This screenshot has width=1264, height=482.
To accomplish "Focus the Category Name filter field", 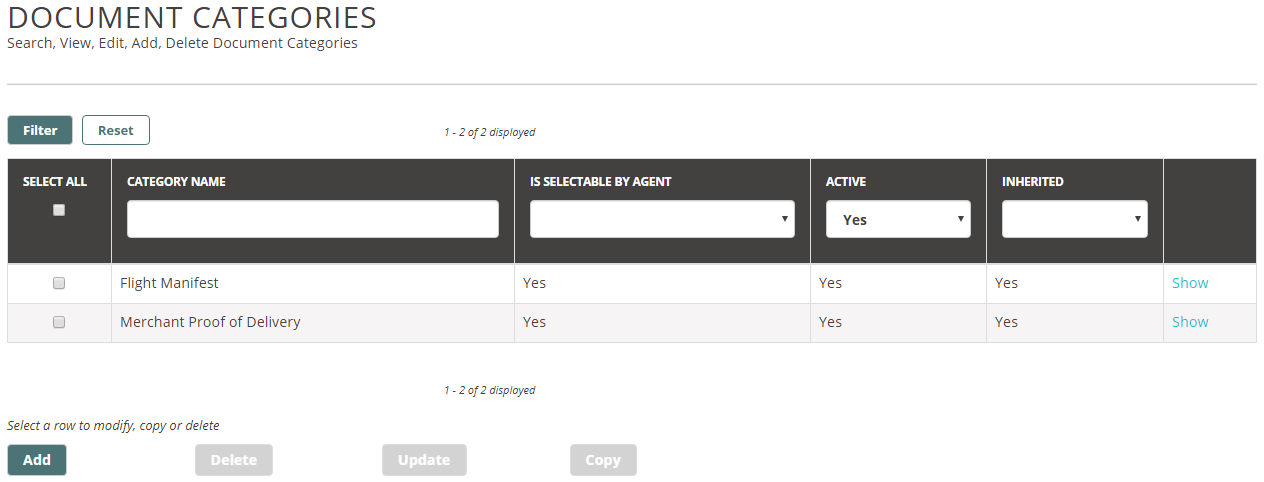I will (313, 219).
